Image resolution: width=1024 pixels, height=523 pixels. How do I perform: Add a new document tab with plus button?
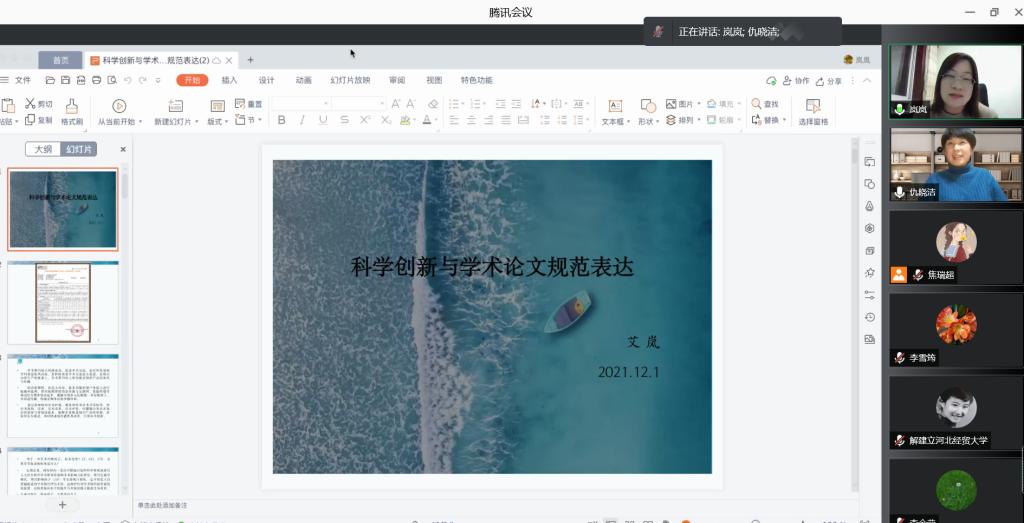pos(250,60)
